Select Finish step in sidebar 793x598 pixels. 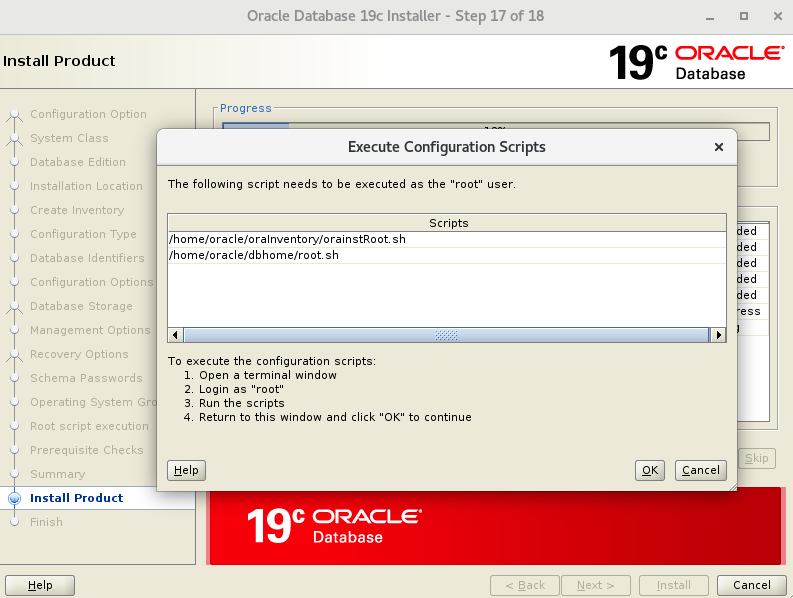click(x=46, y=522)
